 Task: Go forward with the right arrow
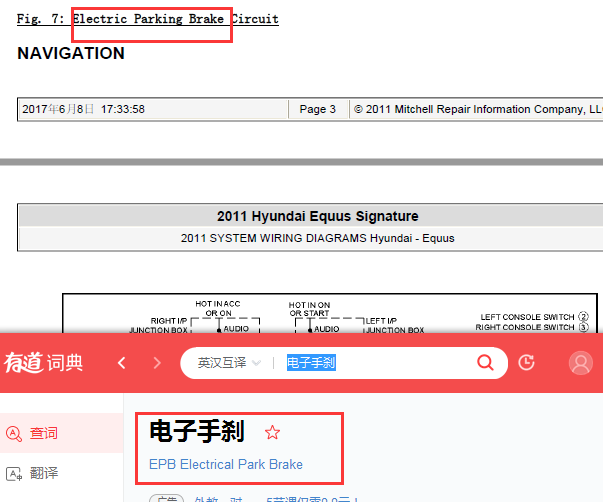click(x=157, y=363)
